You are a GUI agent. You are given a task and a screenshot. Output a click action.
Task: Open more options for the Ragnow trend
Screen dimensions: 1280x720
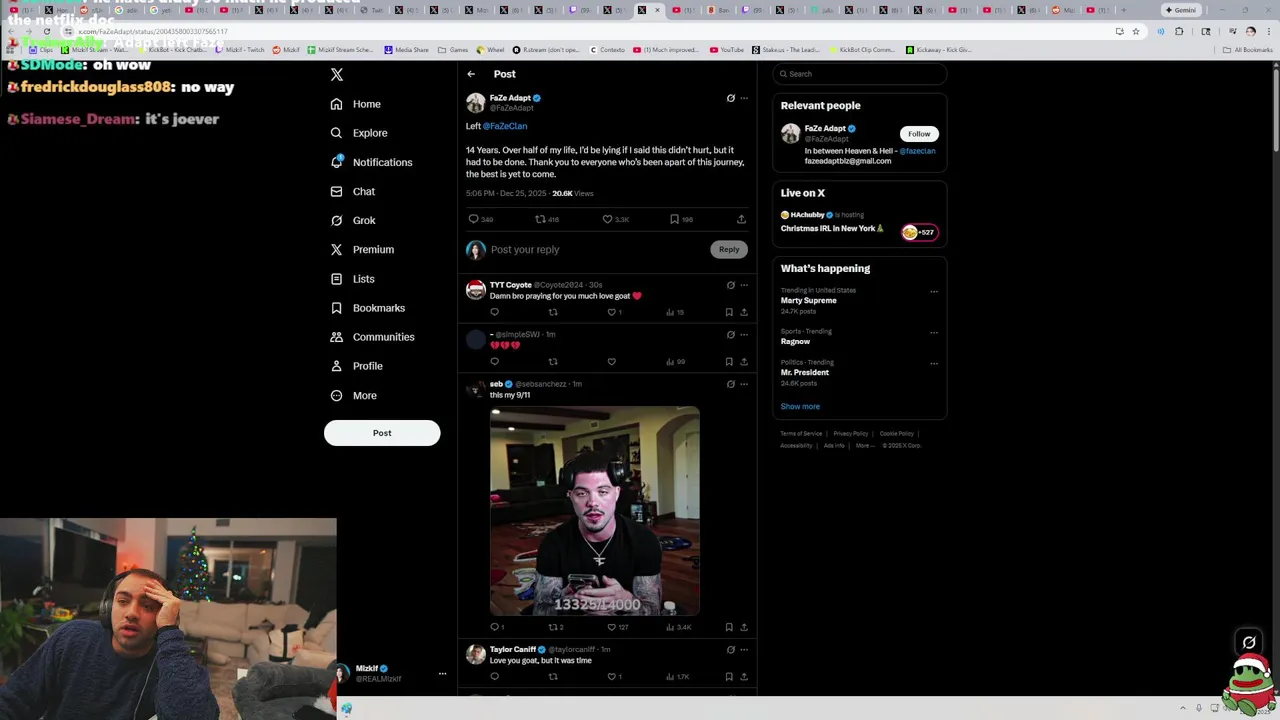tap(934, 333)
